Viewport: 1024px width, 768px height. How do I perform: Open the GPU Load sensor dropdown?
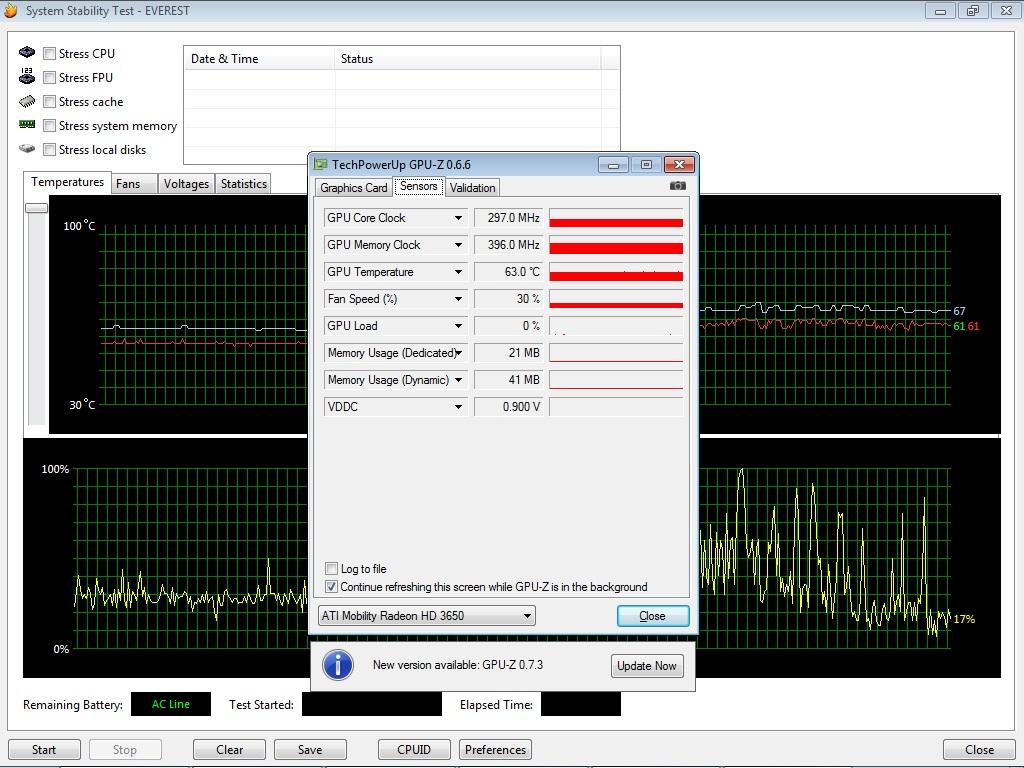pos(458,326)
